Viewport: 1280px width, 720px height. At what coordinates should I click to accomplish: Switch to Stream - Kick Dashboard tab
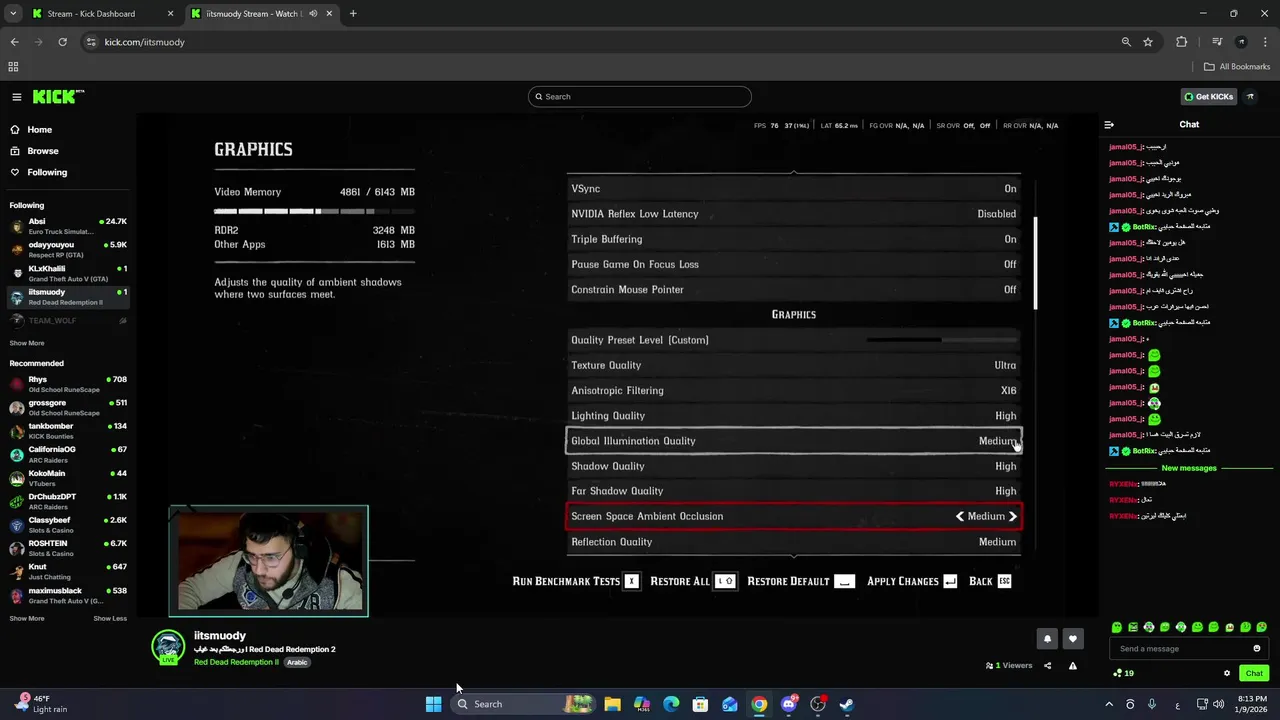(x=100, y=14)
